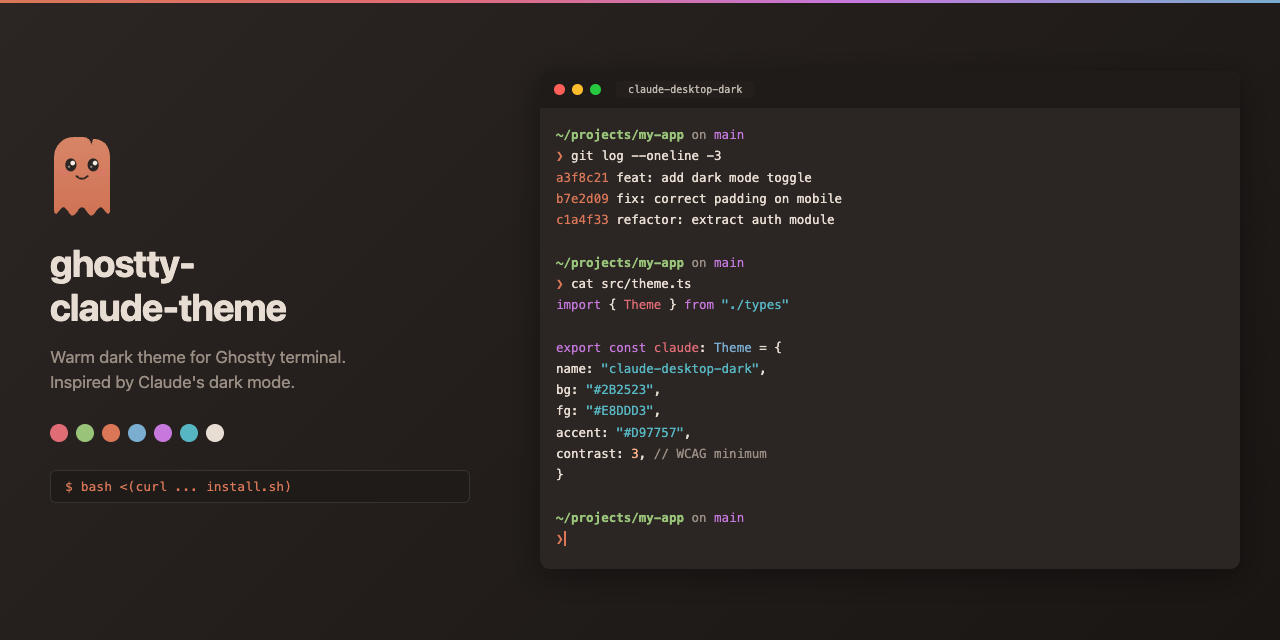
Task: Pick the orange palette swatch
Action: point(111,433)
